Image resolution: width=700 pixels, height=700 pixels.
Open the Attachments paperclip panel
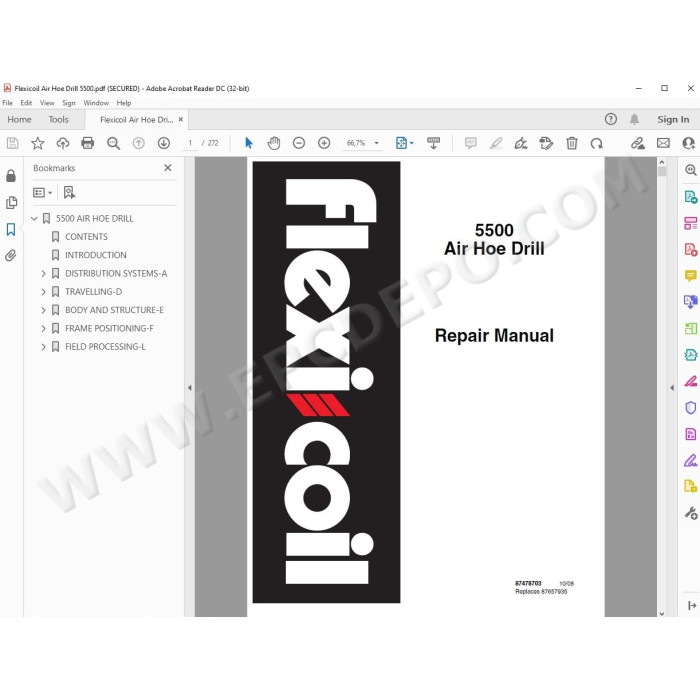point(11,255)
